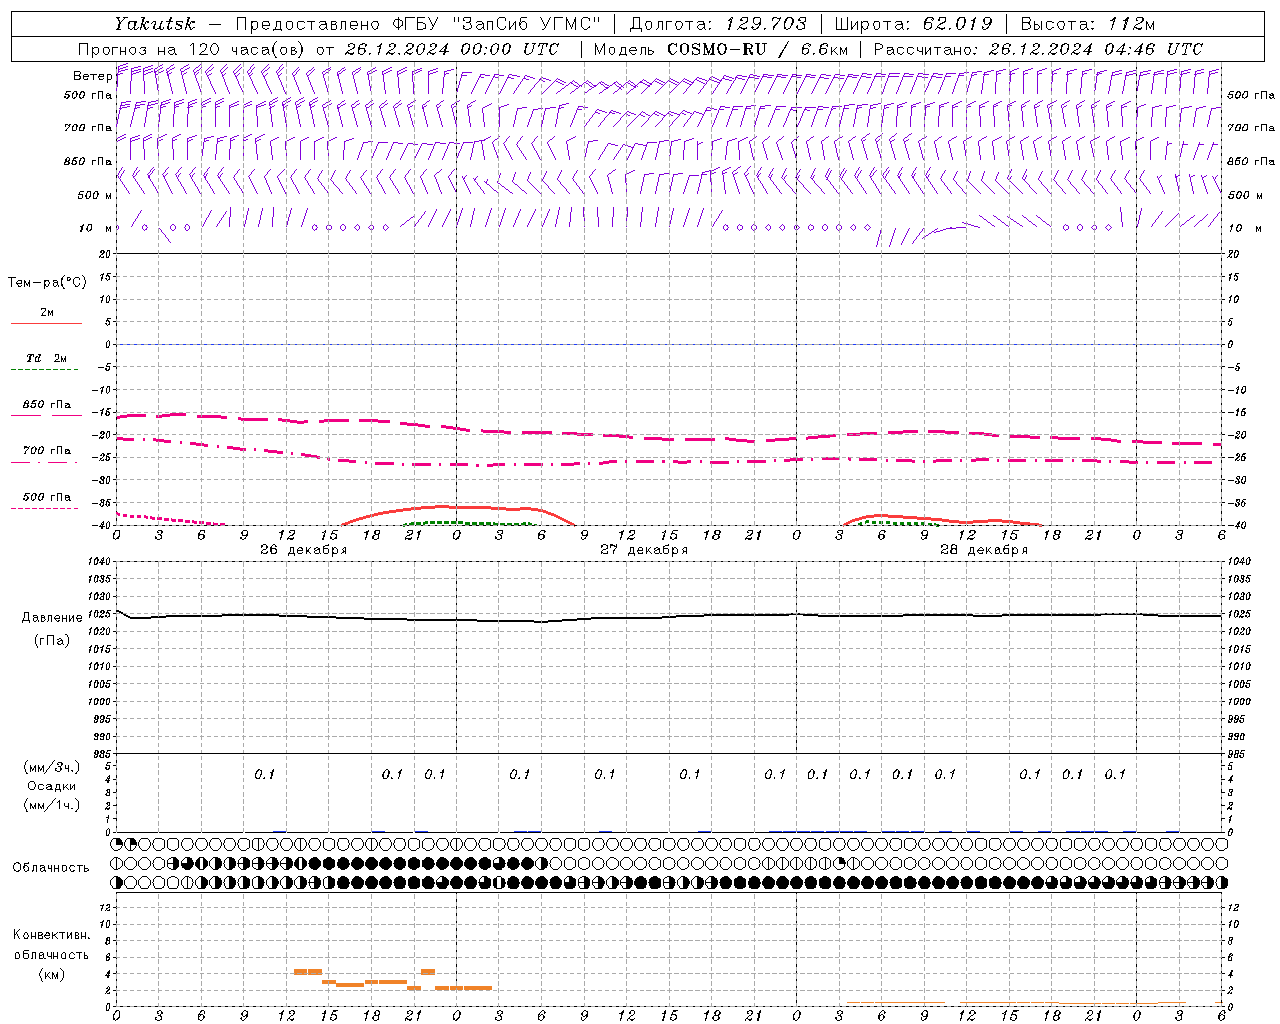Viewport: 1280px width, 1024px height.
Task: Click the Ветер panel label
Action: coord(92,76)
